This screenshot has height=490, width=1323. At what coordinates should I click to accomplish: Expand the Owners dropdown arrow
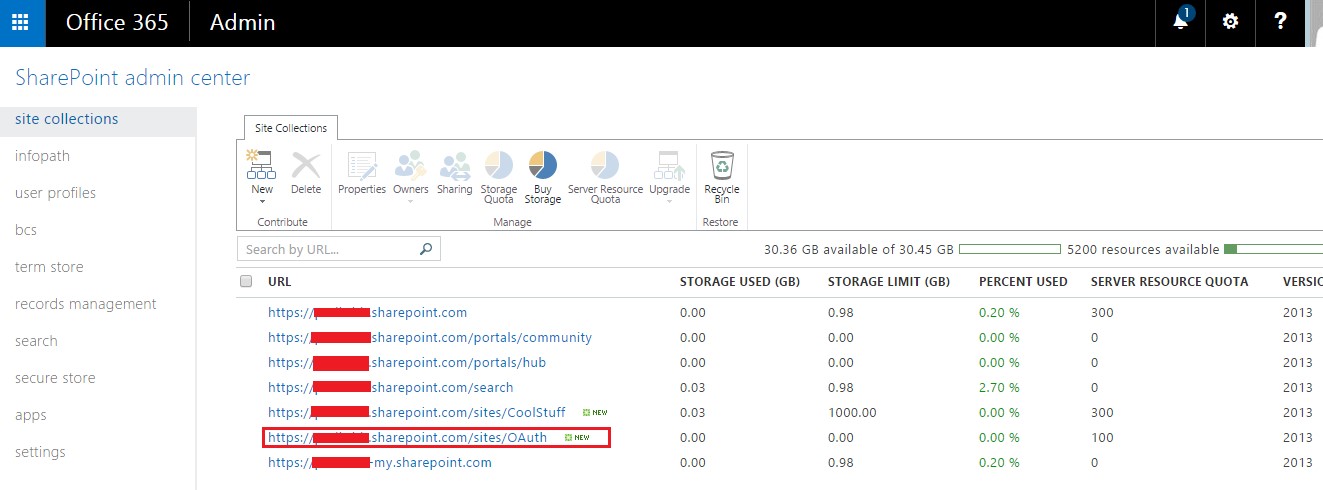(x=410, y=201)
